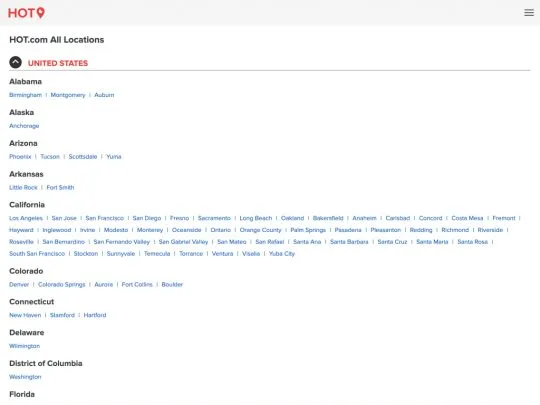This screenshot has height=405, width=540.
Task: Go to San Fernando Valley
Action: (122, 242)
